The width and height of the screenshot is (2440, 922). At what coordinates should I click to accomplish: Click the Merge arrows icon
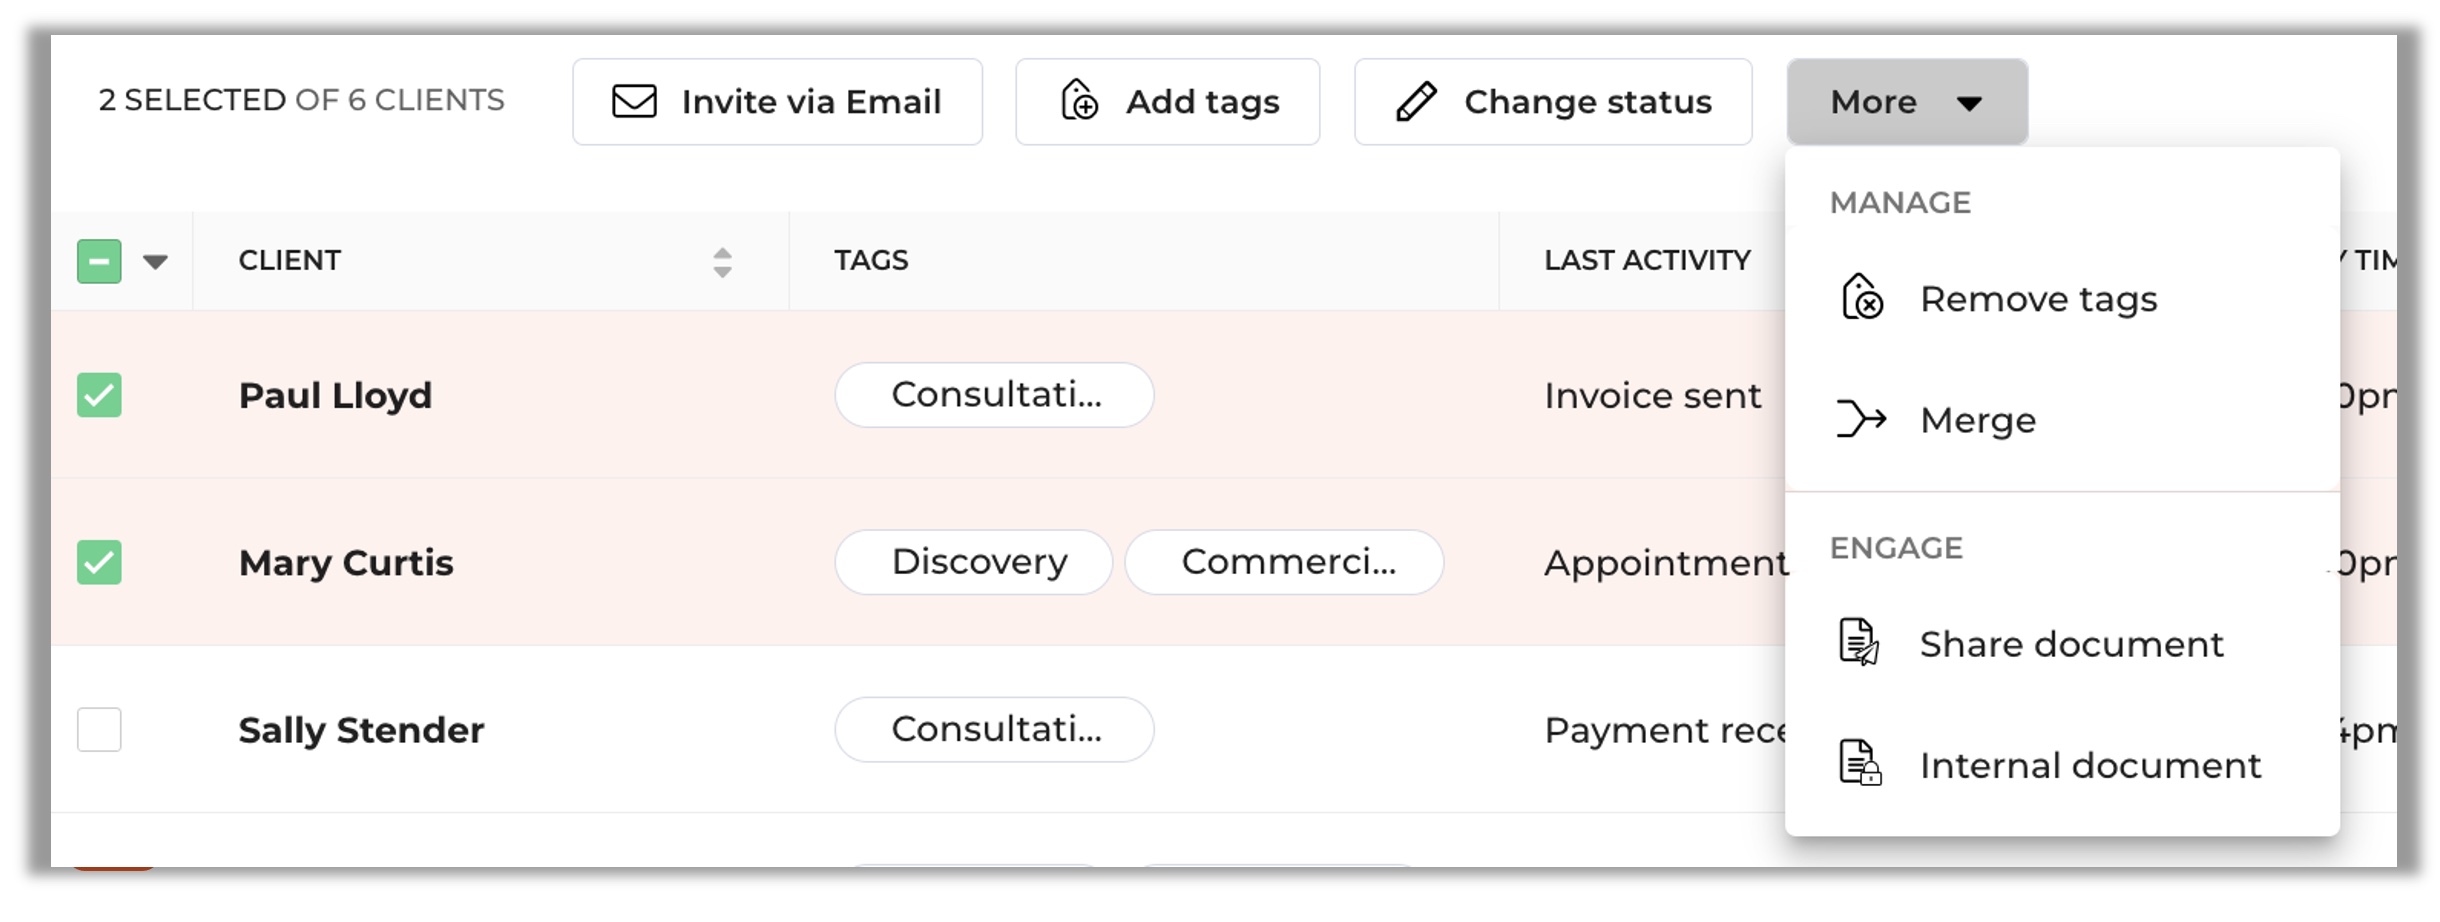tap(1861, 419)
